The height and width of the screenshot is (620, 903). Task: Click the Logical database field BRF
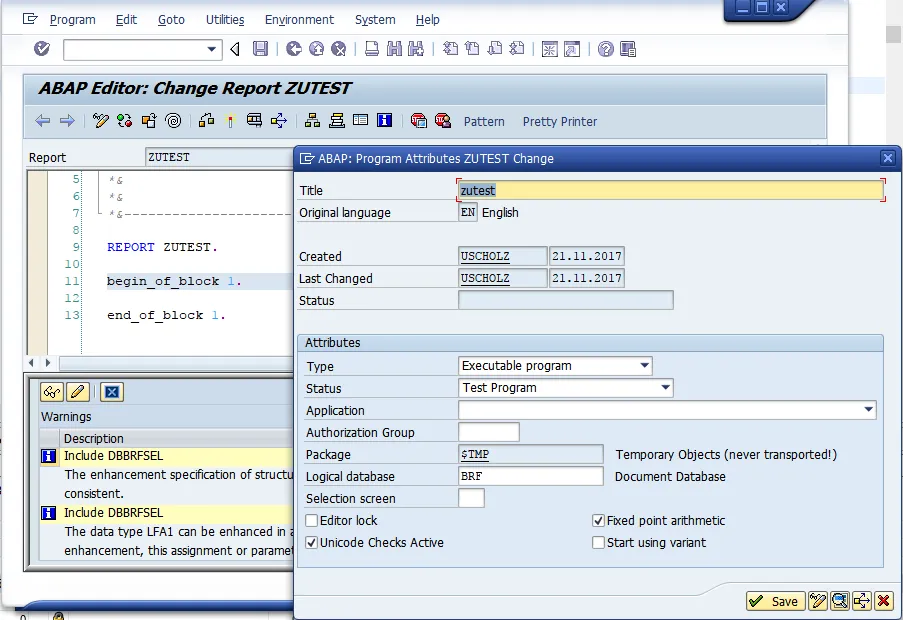click(x=531, y=476)
